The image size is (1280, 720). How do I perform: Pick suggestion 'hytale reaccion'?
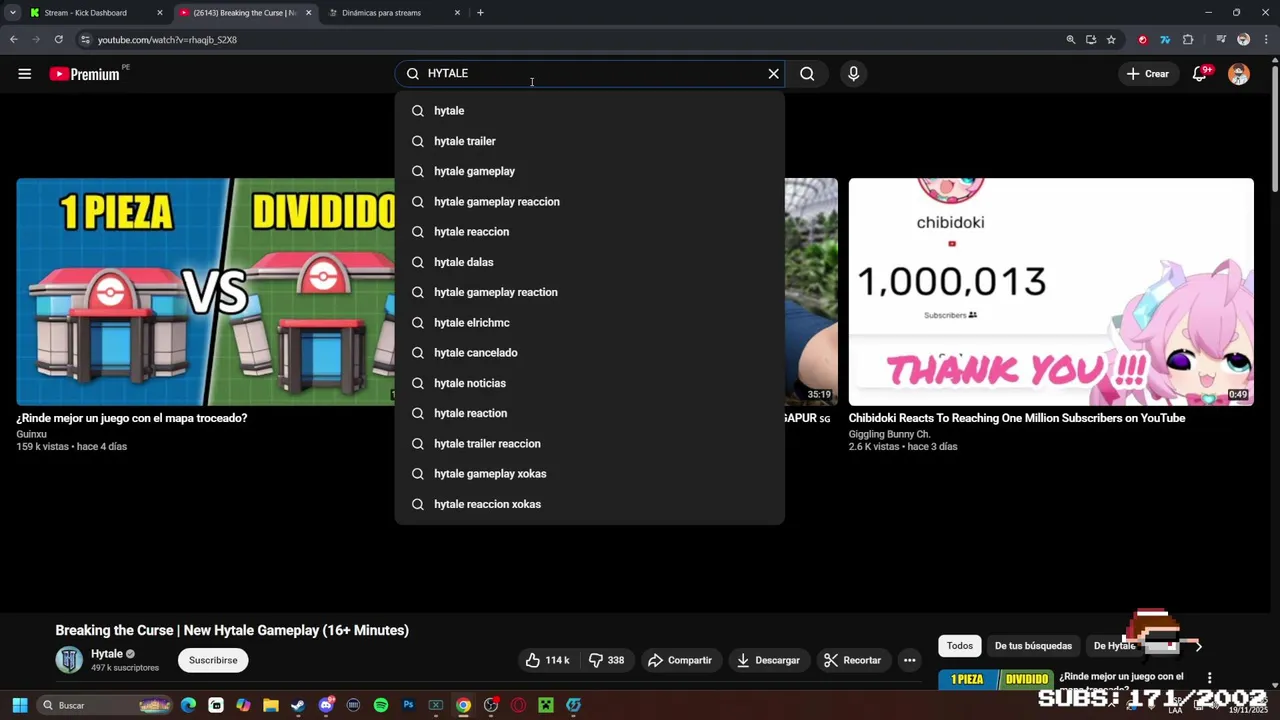(589, 232)
